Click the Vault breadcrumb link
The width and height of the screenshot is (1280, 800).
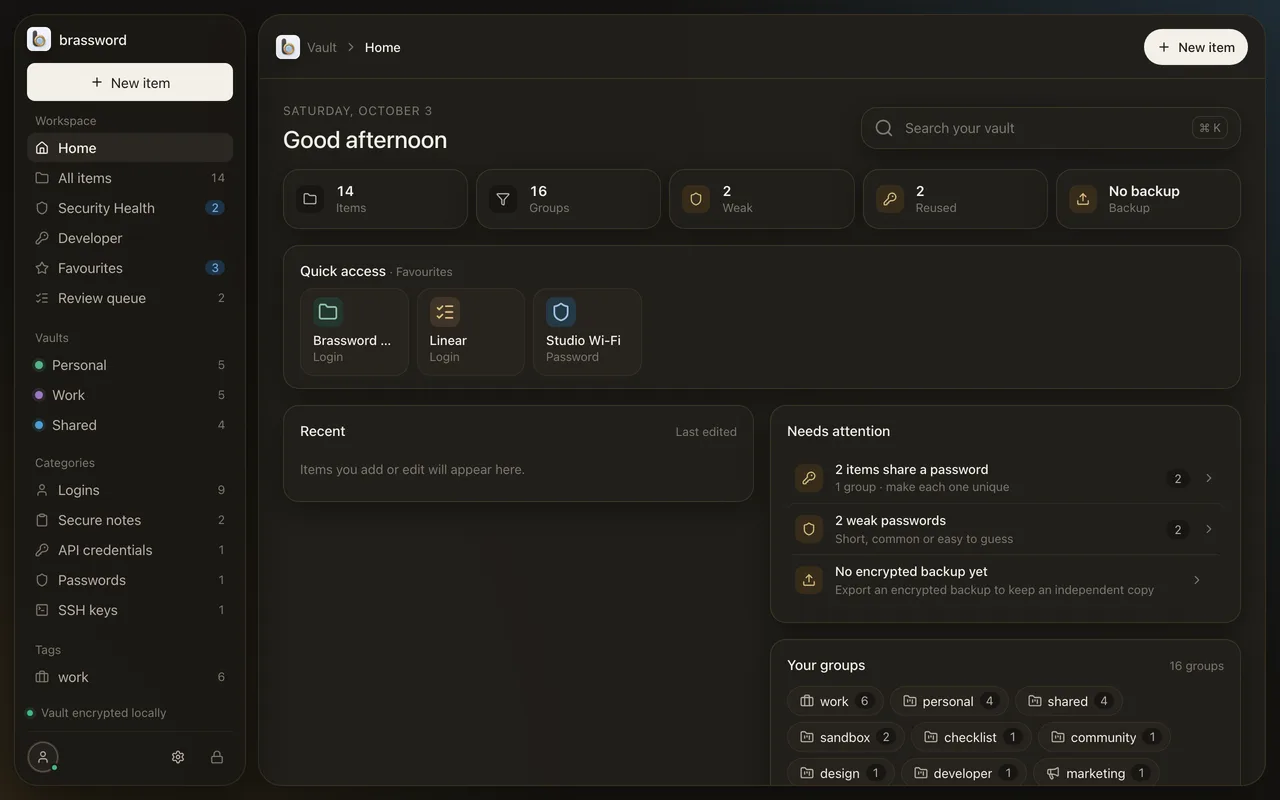click(x=322, y=47)
